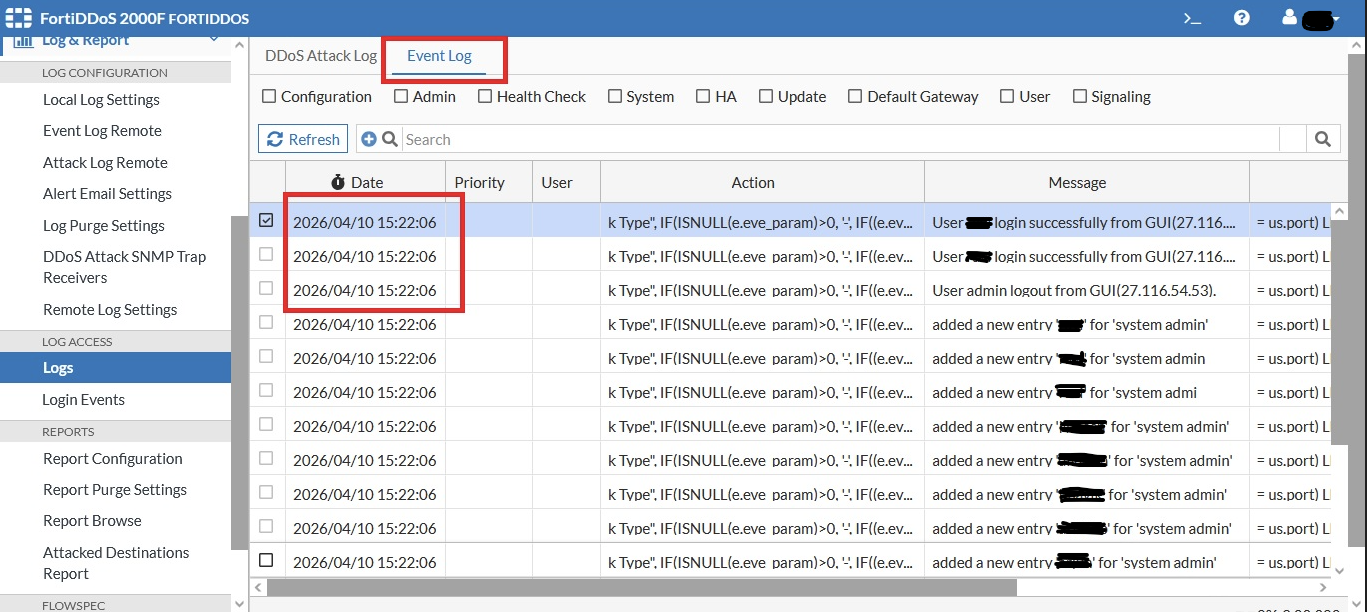Click the search button at right of search bar
The image size is (1367, 612).
(x=1323, y=139)
